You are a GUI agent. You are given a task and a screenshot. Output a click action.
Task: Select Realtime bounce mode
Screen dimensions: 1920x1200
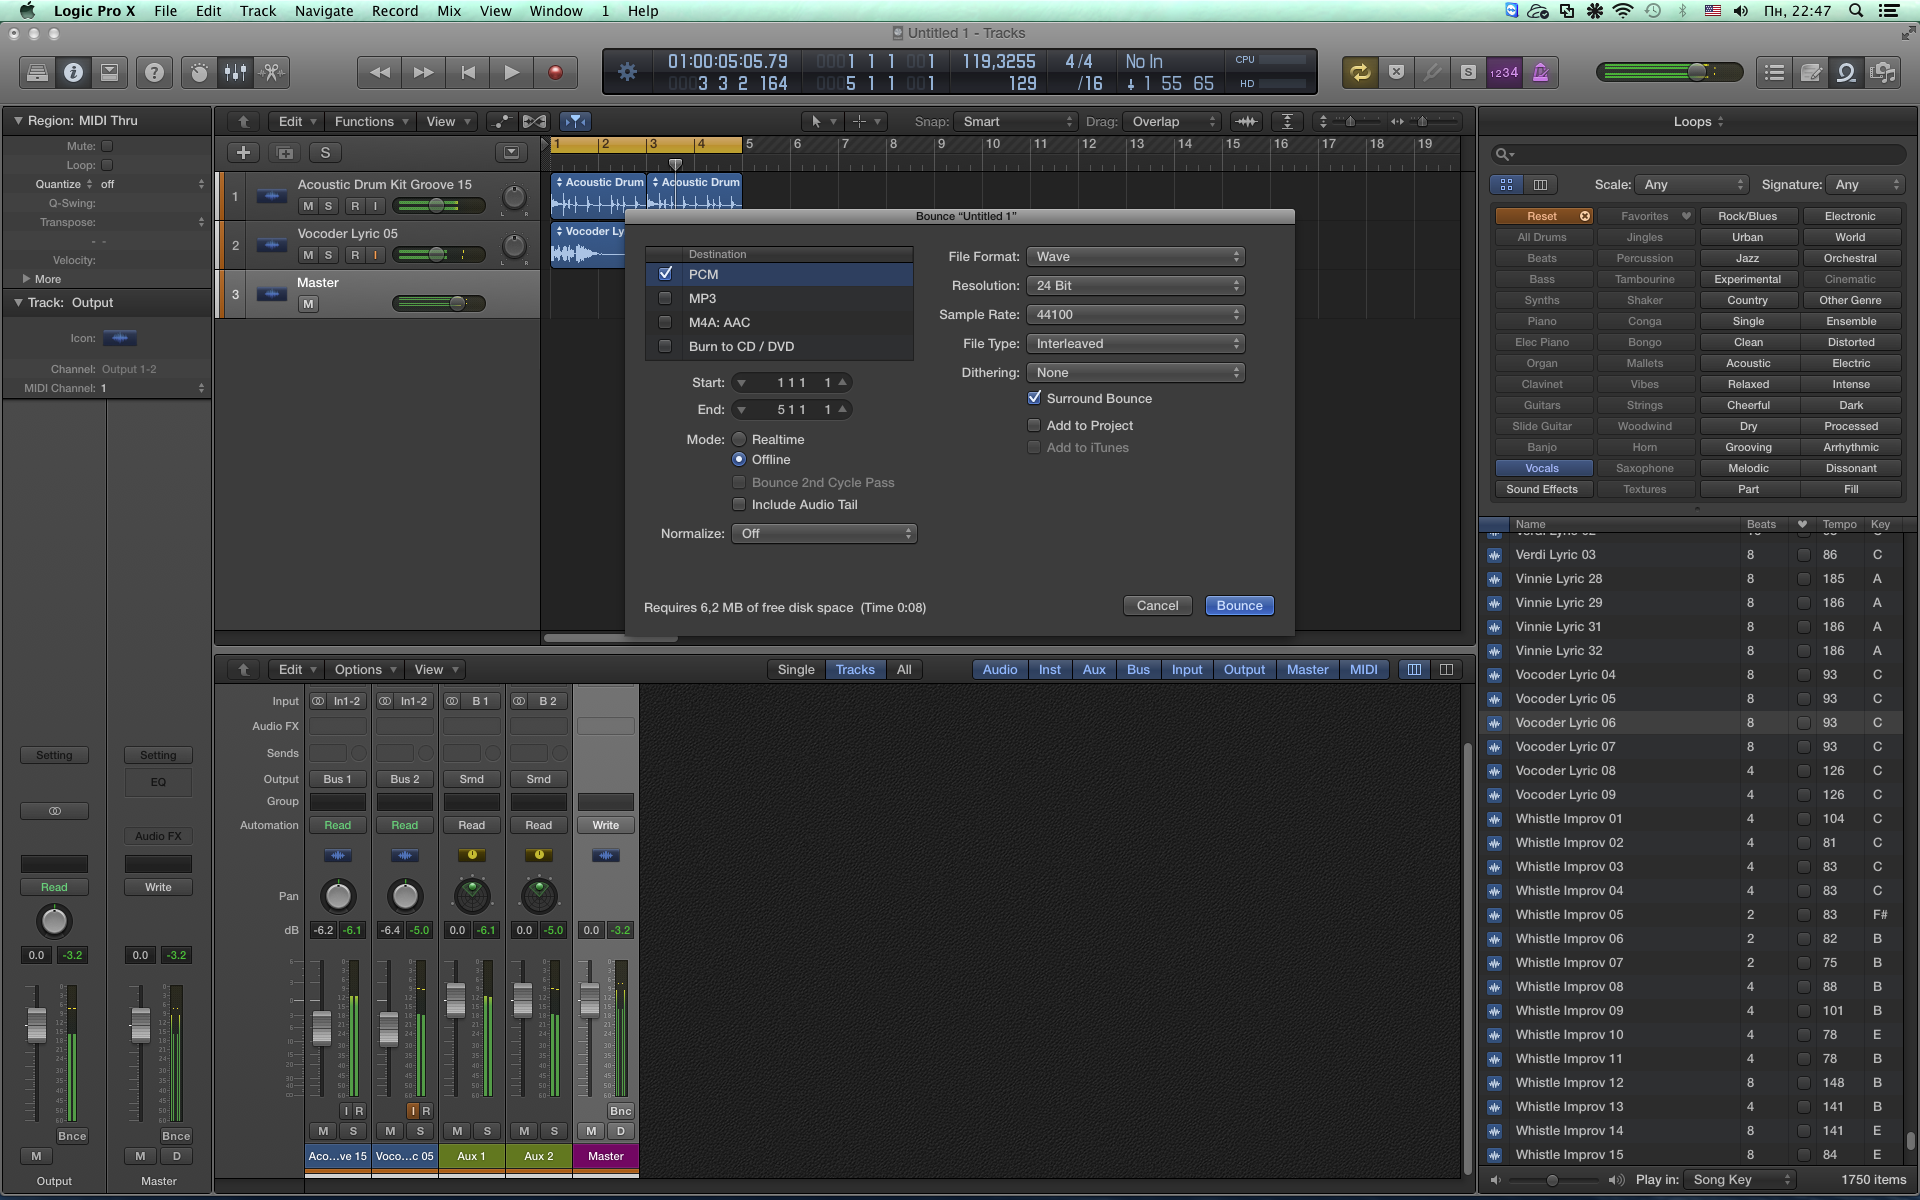click(x=739, y=439)
